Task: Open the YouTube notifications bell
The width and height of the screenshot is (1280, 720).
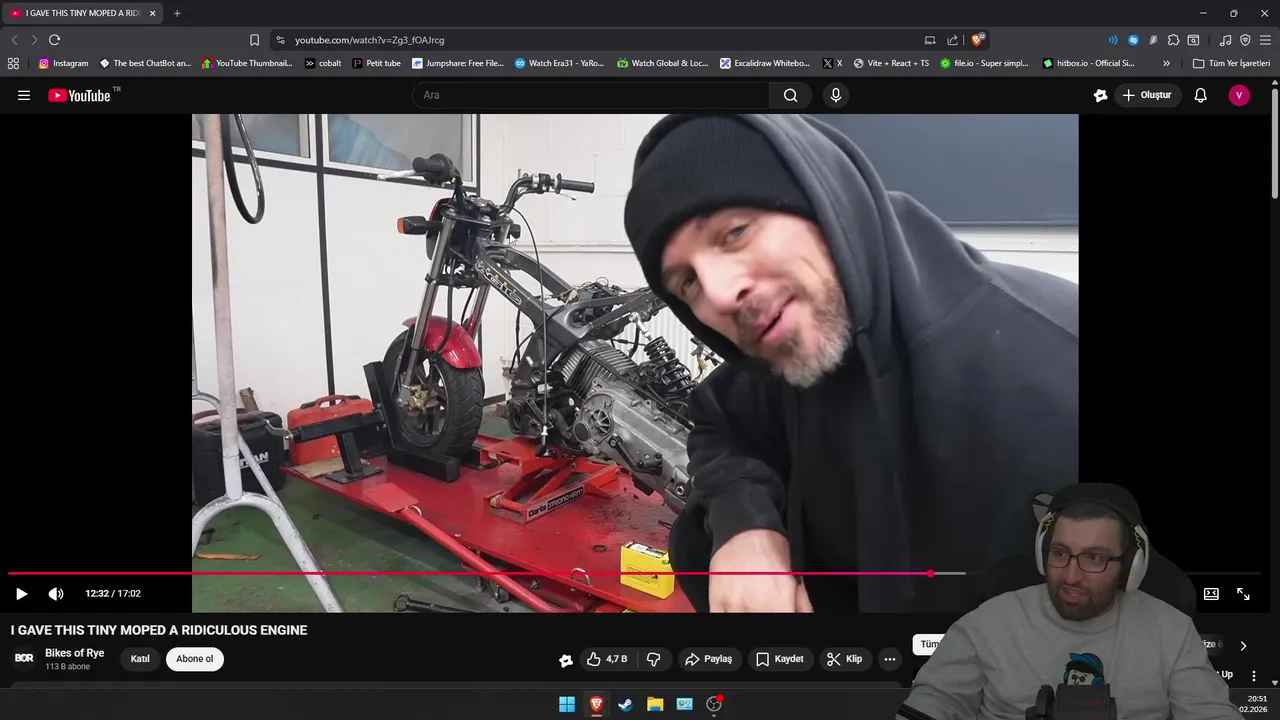Action: (x=1200, y=95)
